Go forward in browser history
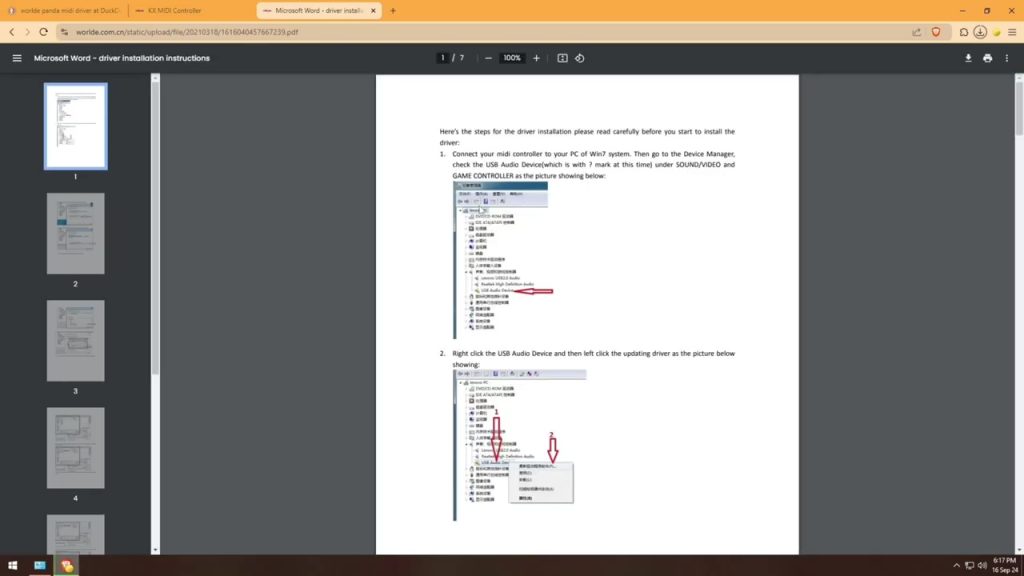 (27, 31)
